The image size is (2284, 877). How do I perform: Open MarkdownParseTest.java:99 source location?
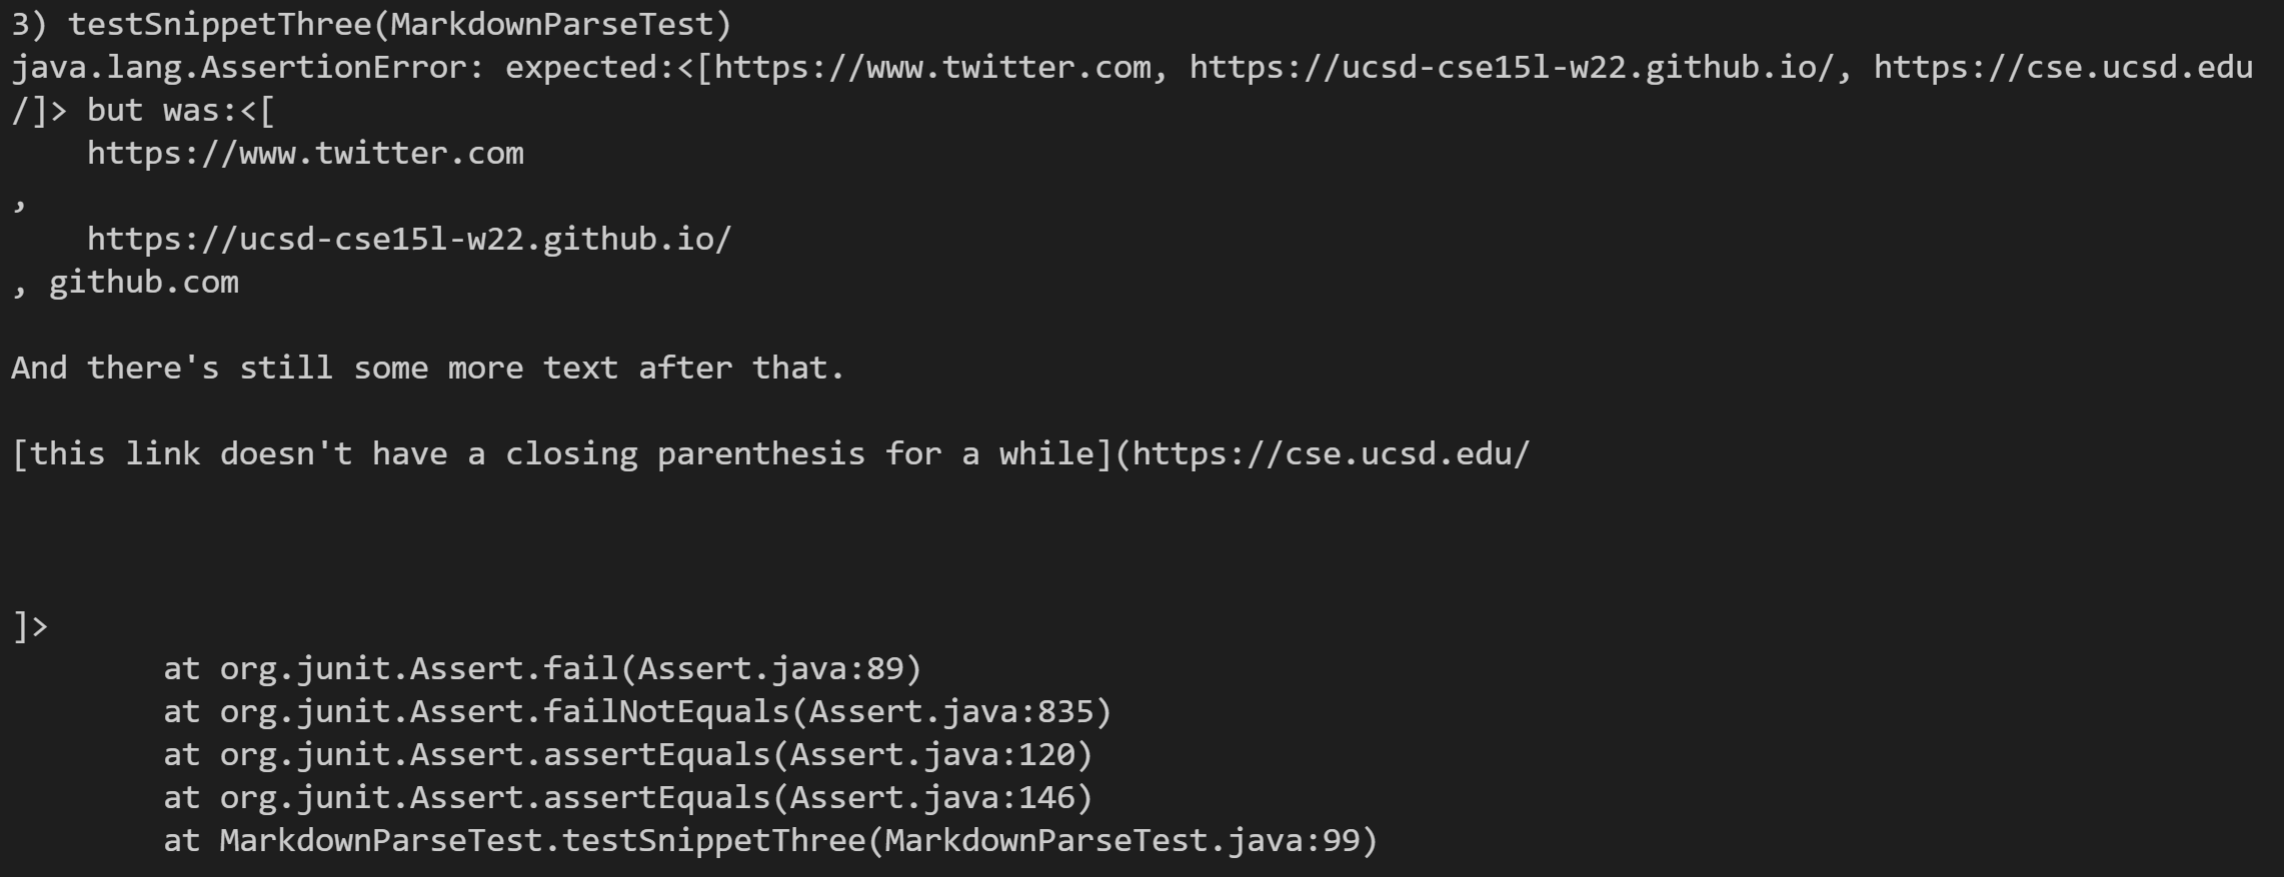point(1121,840)
